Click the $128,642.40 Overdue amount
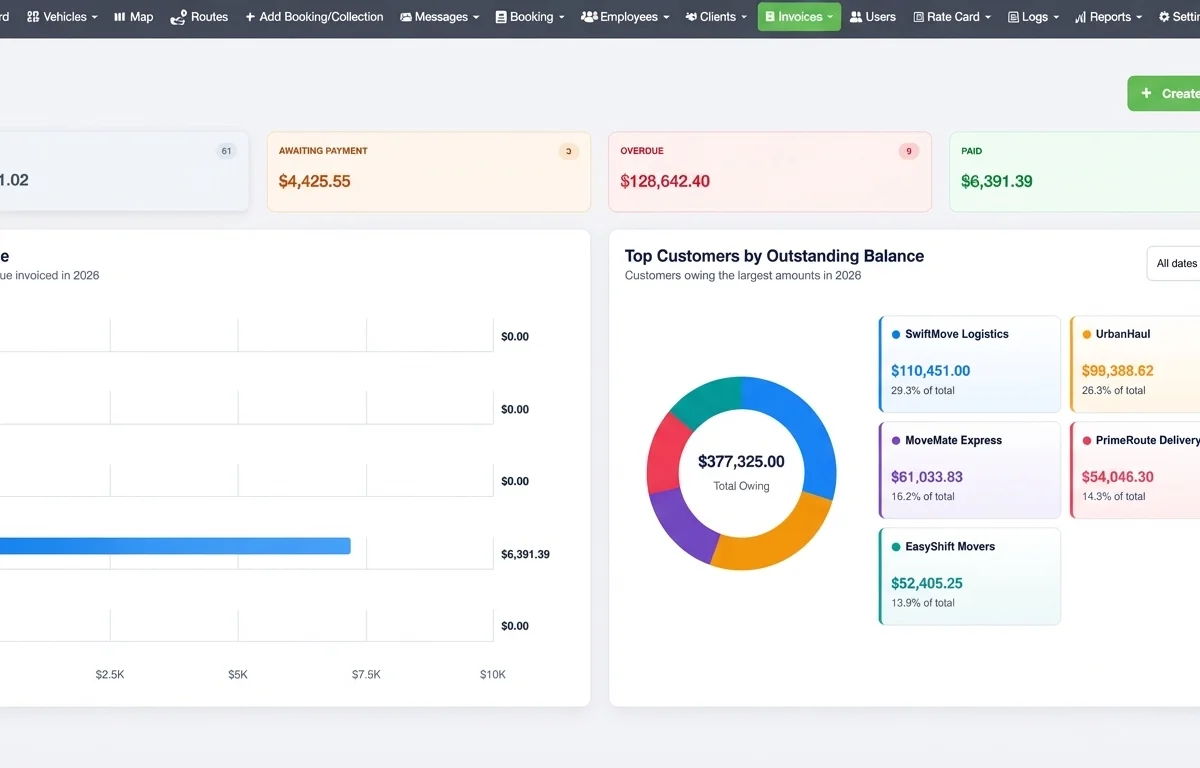 665,181
